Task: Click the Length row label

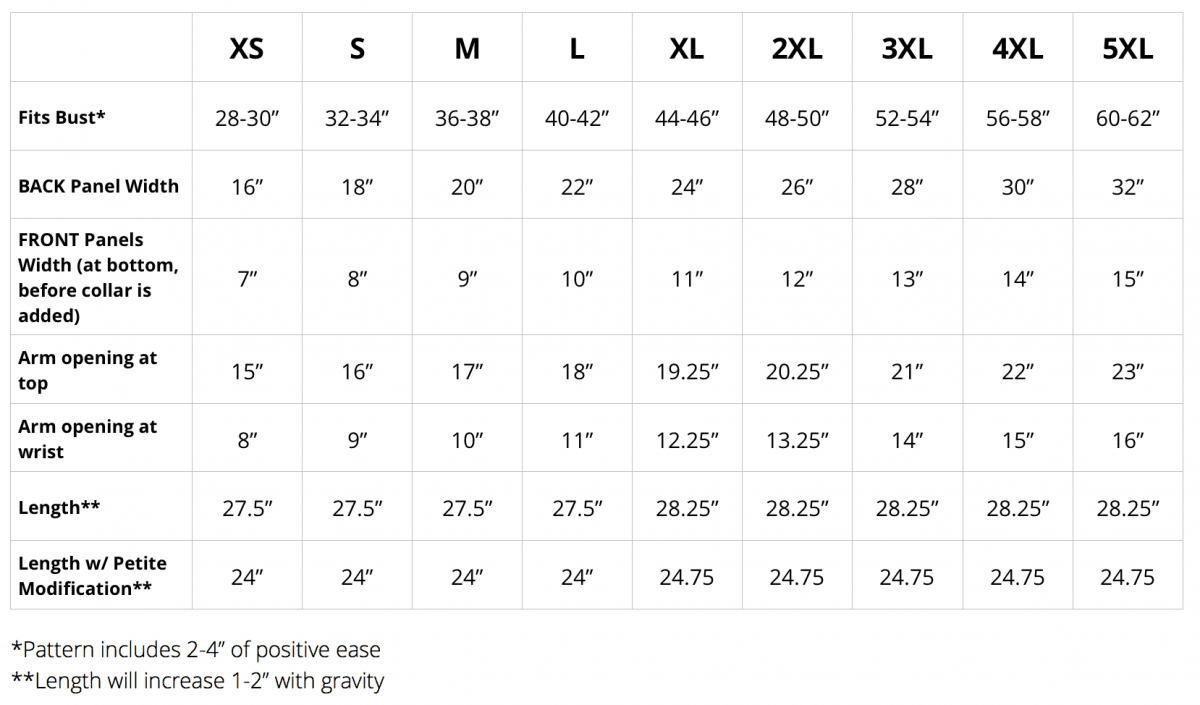Action: [x=59, y=507]
